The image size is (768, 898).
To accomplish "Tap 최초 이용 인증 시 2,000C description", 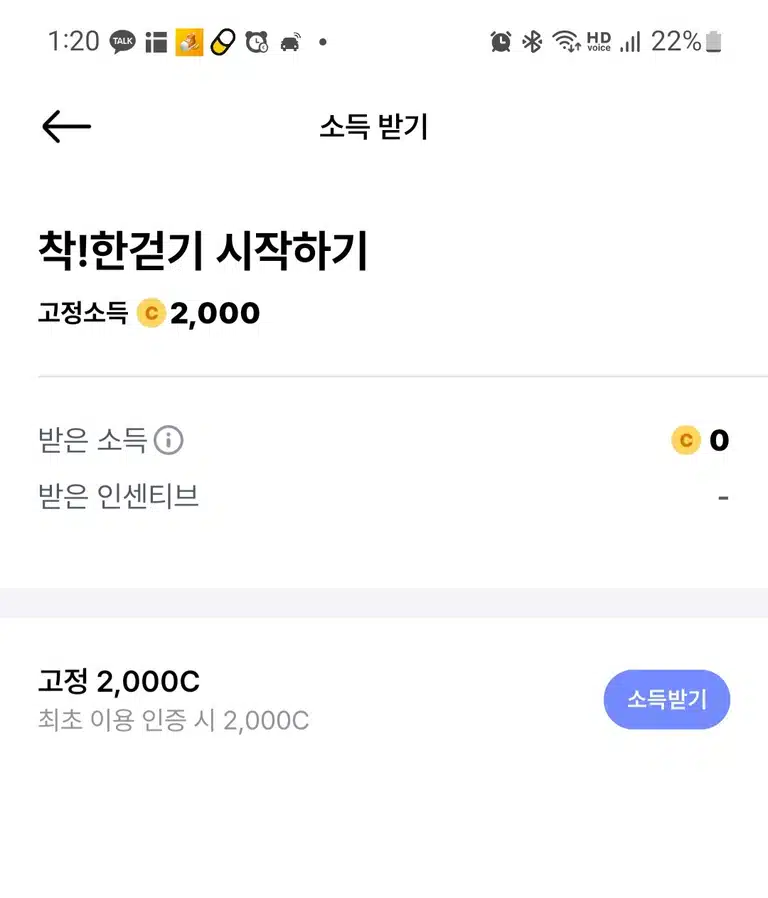I will [x=174, y=720].
